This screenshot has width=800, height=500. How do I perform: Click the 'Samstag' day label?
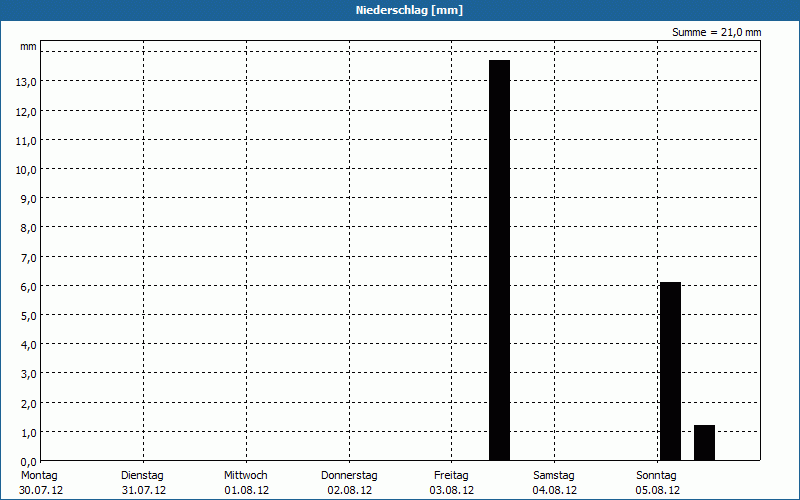click(554, 475)
